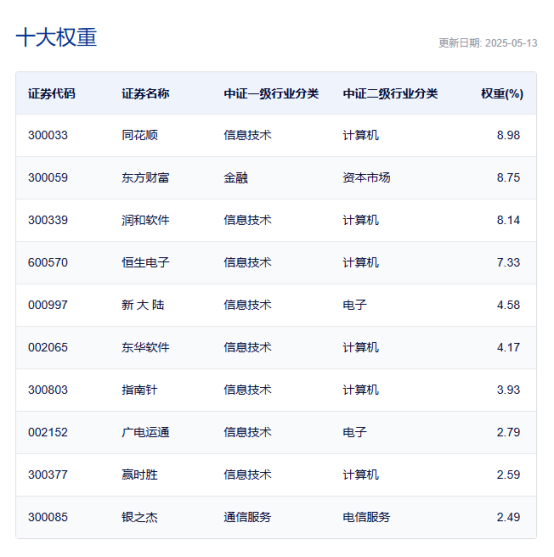Open the 同花顺 stock name

tap(140, 135)
